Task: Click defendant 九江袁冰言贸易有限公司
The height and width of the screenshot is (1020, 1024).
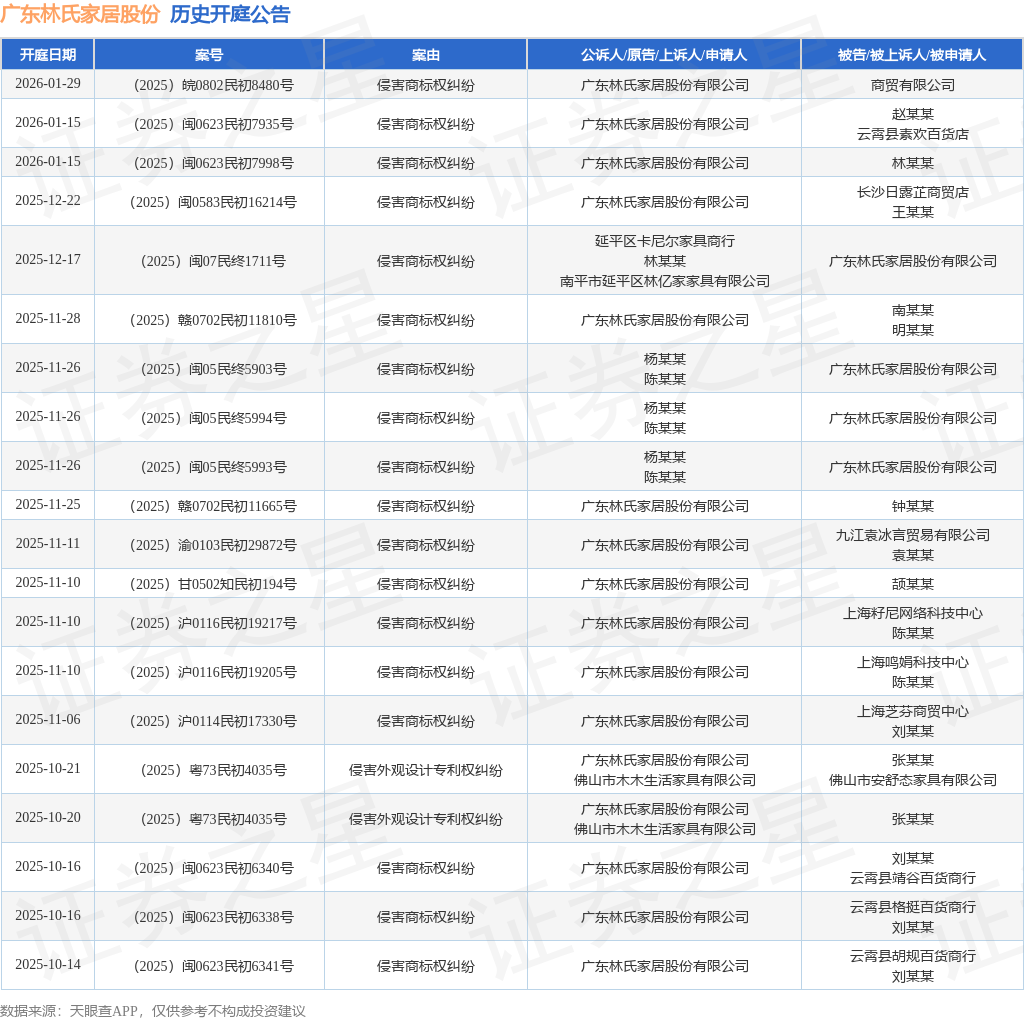Action: (912, 535)
